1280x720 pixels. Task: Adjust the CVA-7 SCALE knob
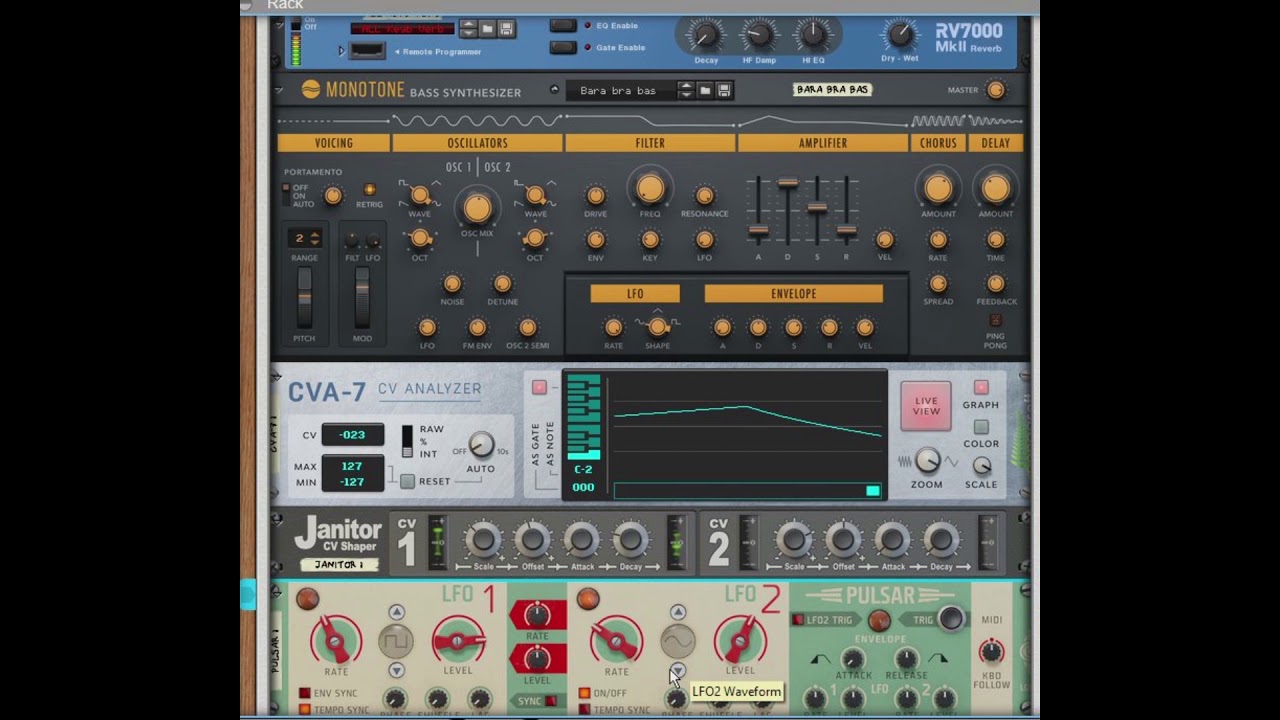pos(982,466)
